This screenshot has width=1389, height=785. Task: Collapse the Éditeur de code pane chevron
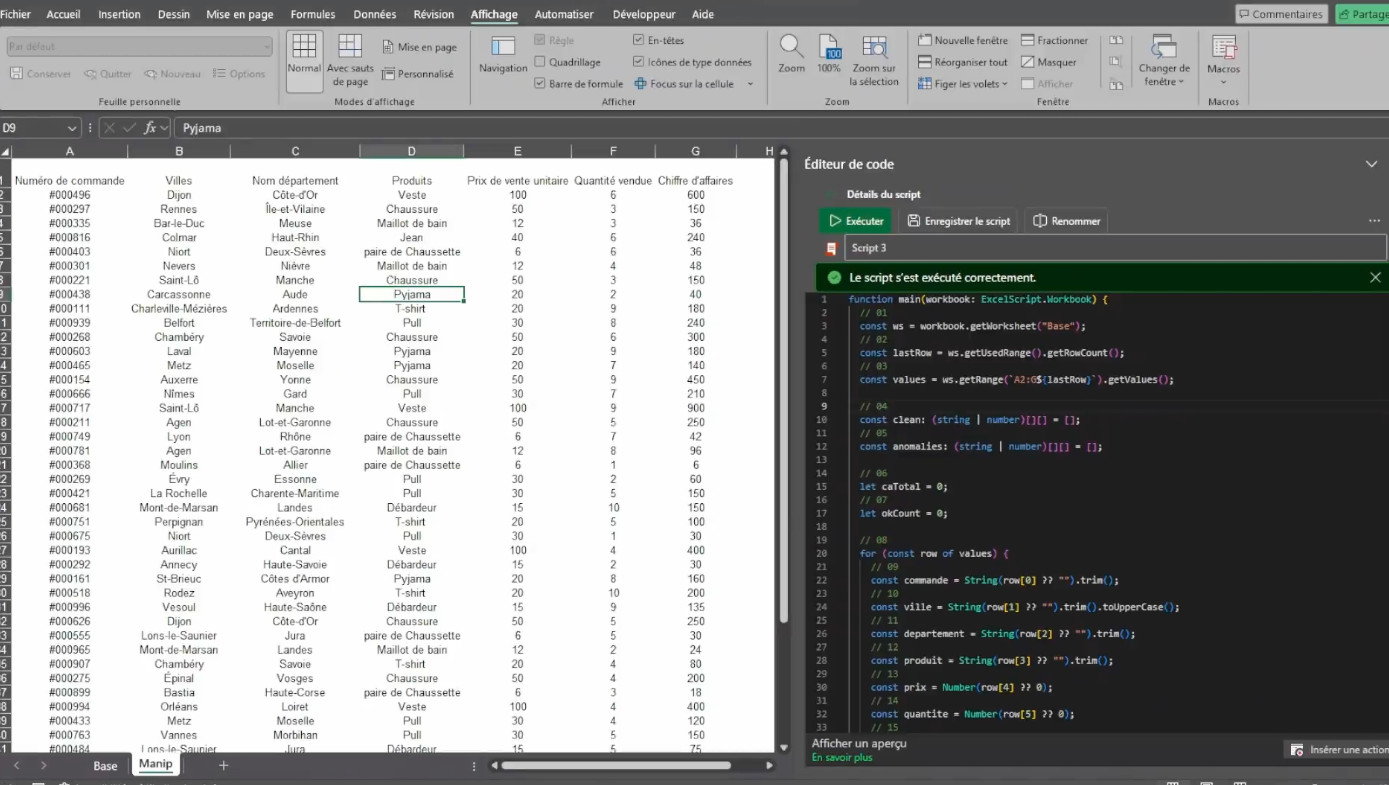tap(1371, 164)
